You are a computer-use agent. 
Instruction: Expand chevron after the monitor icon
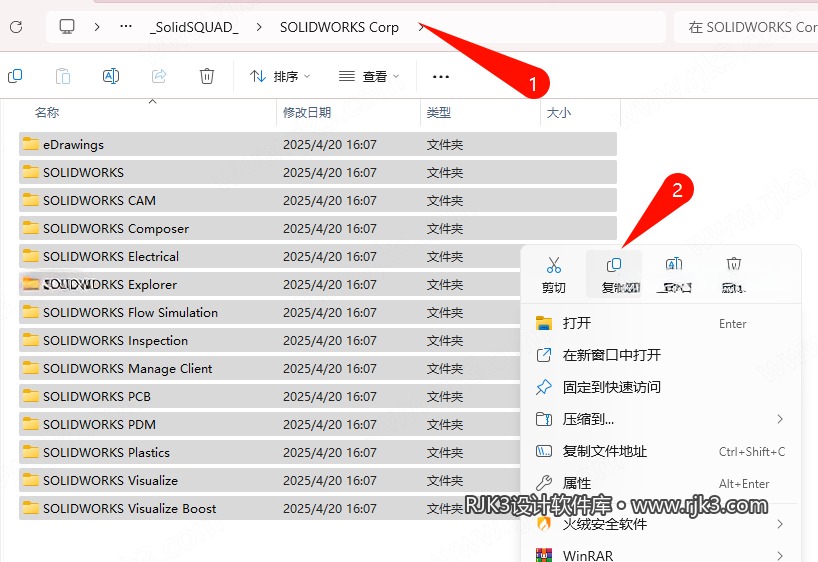pos(97,27)
